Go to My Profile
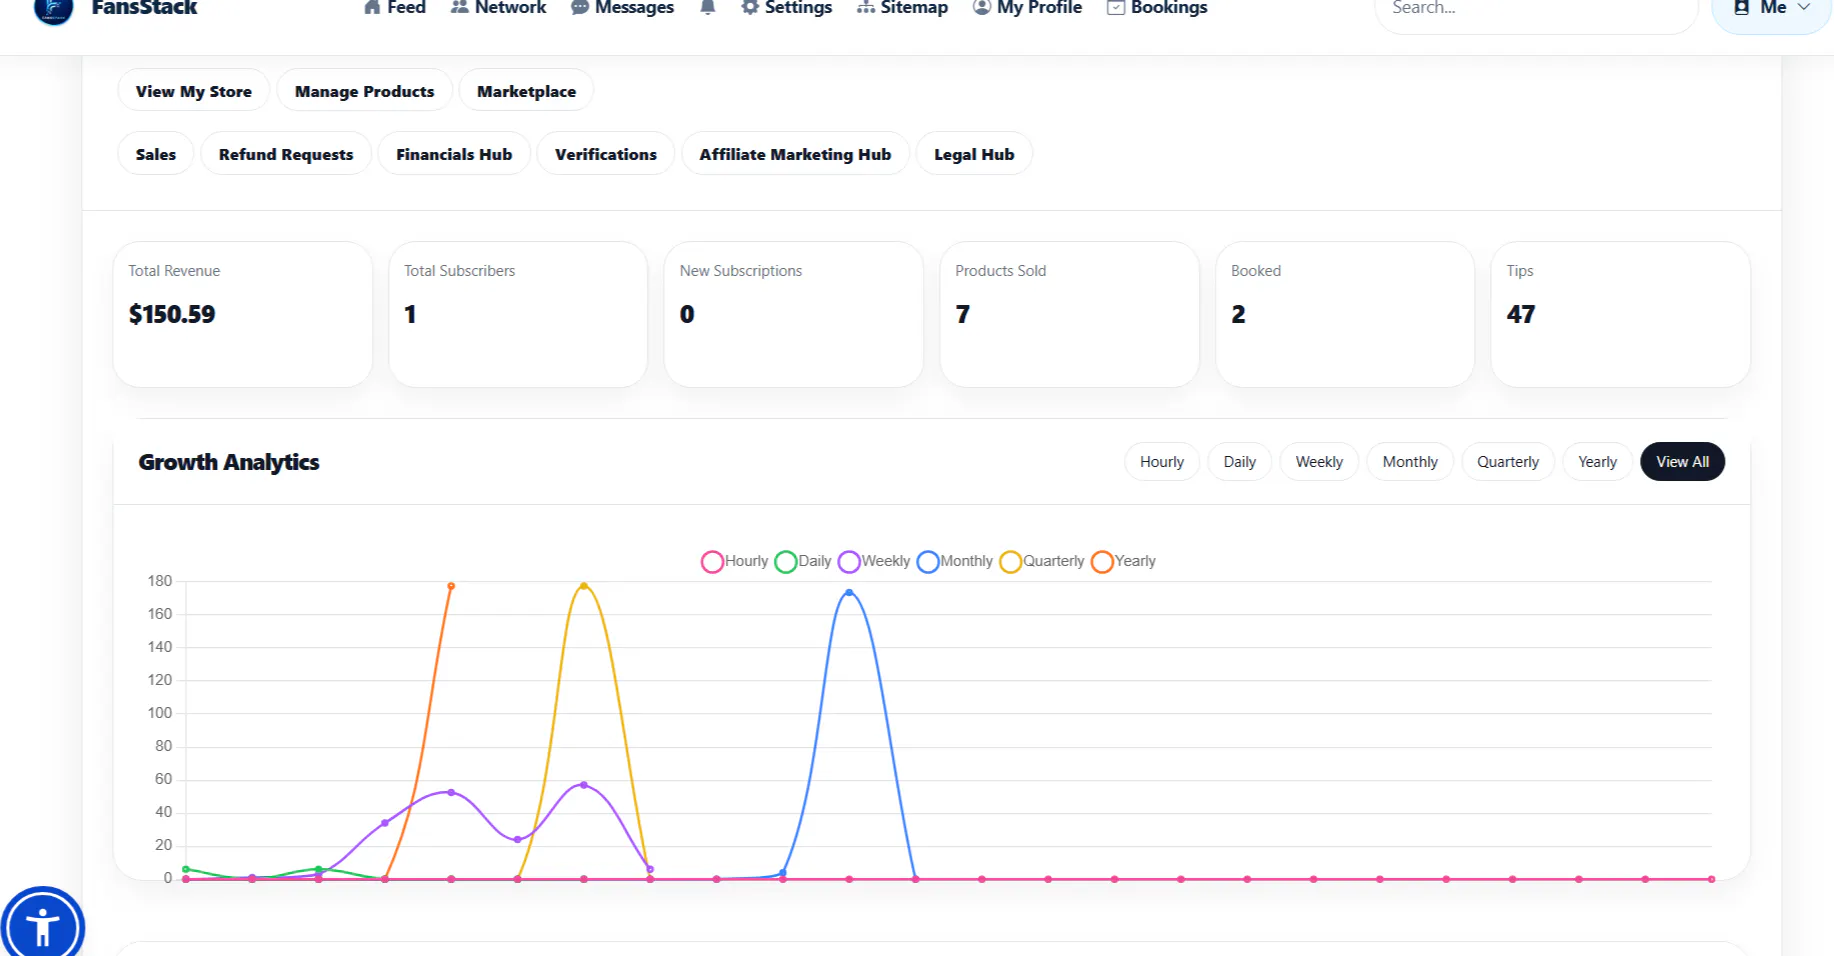 (1027, 8)
